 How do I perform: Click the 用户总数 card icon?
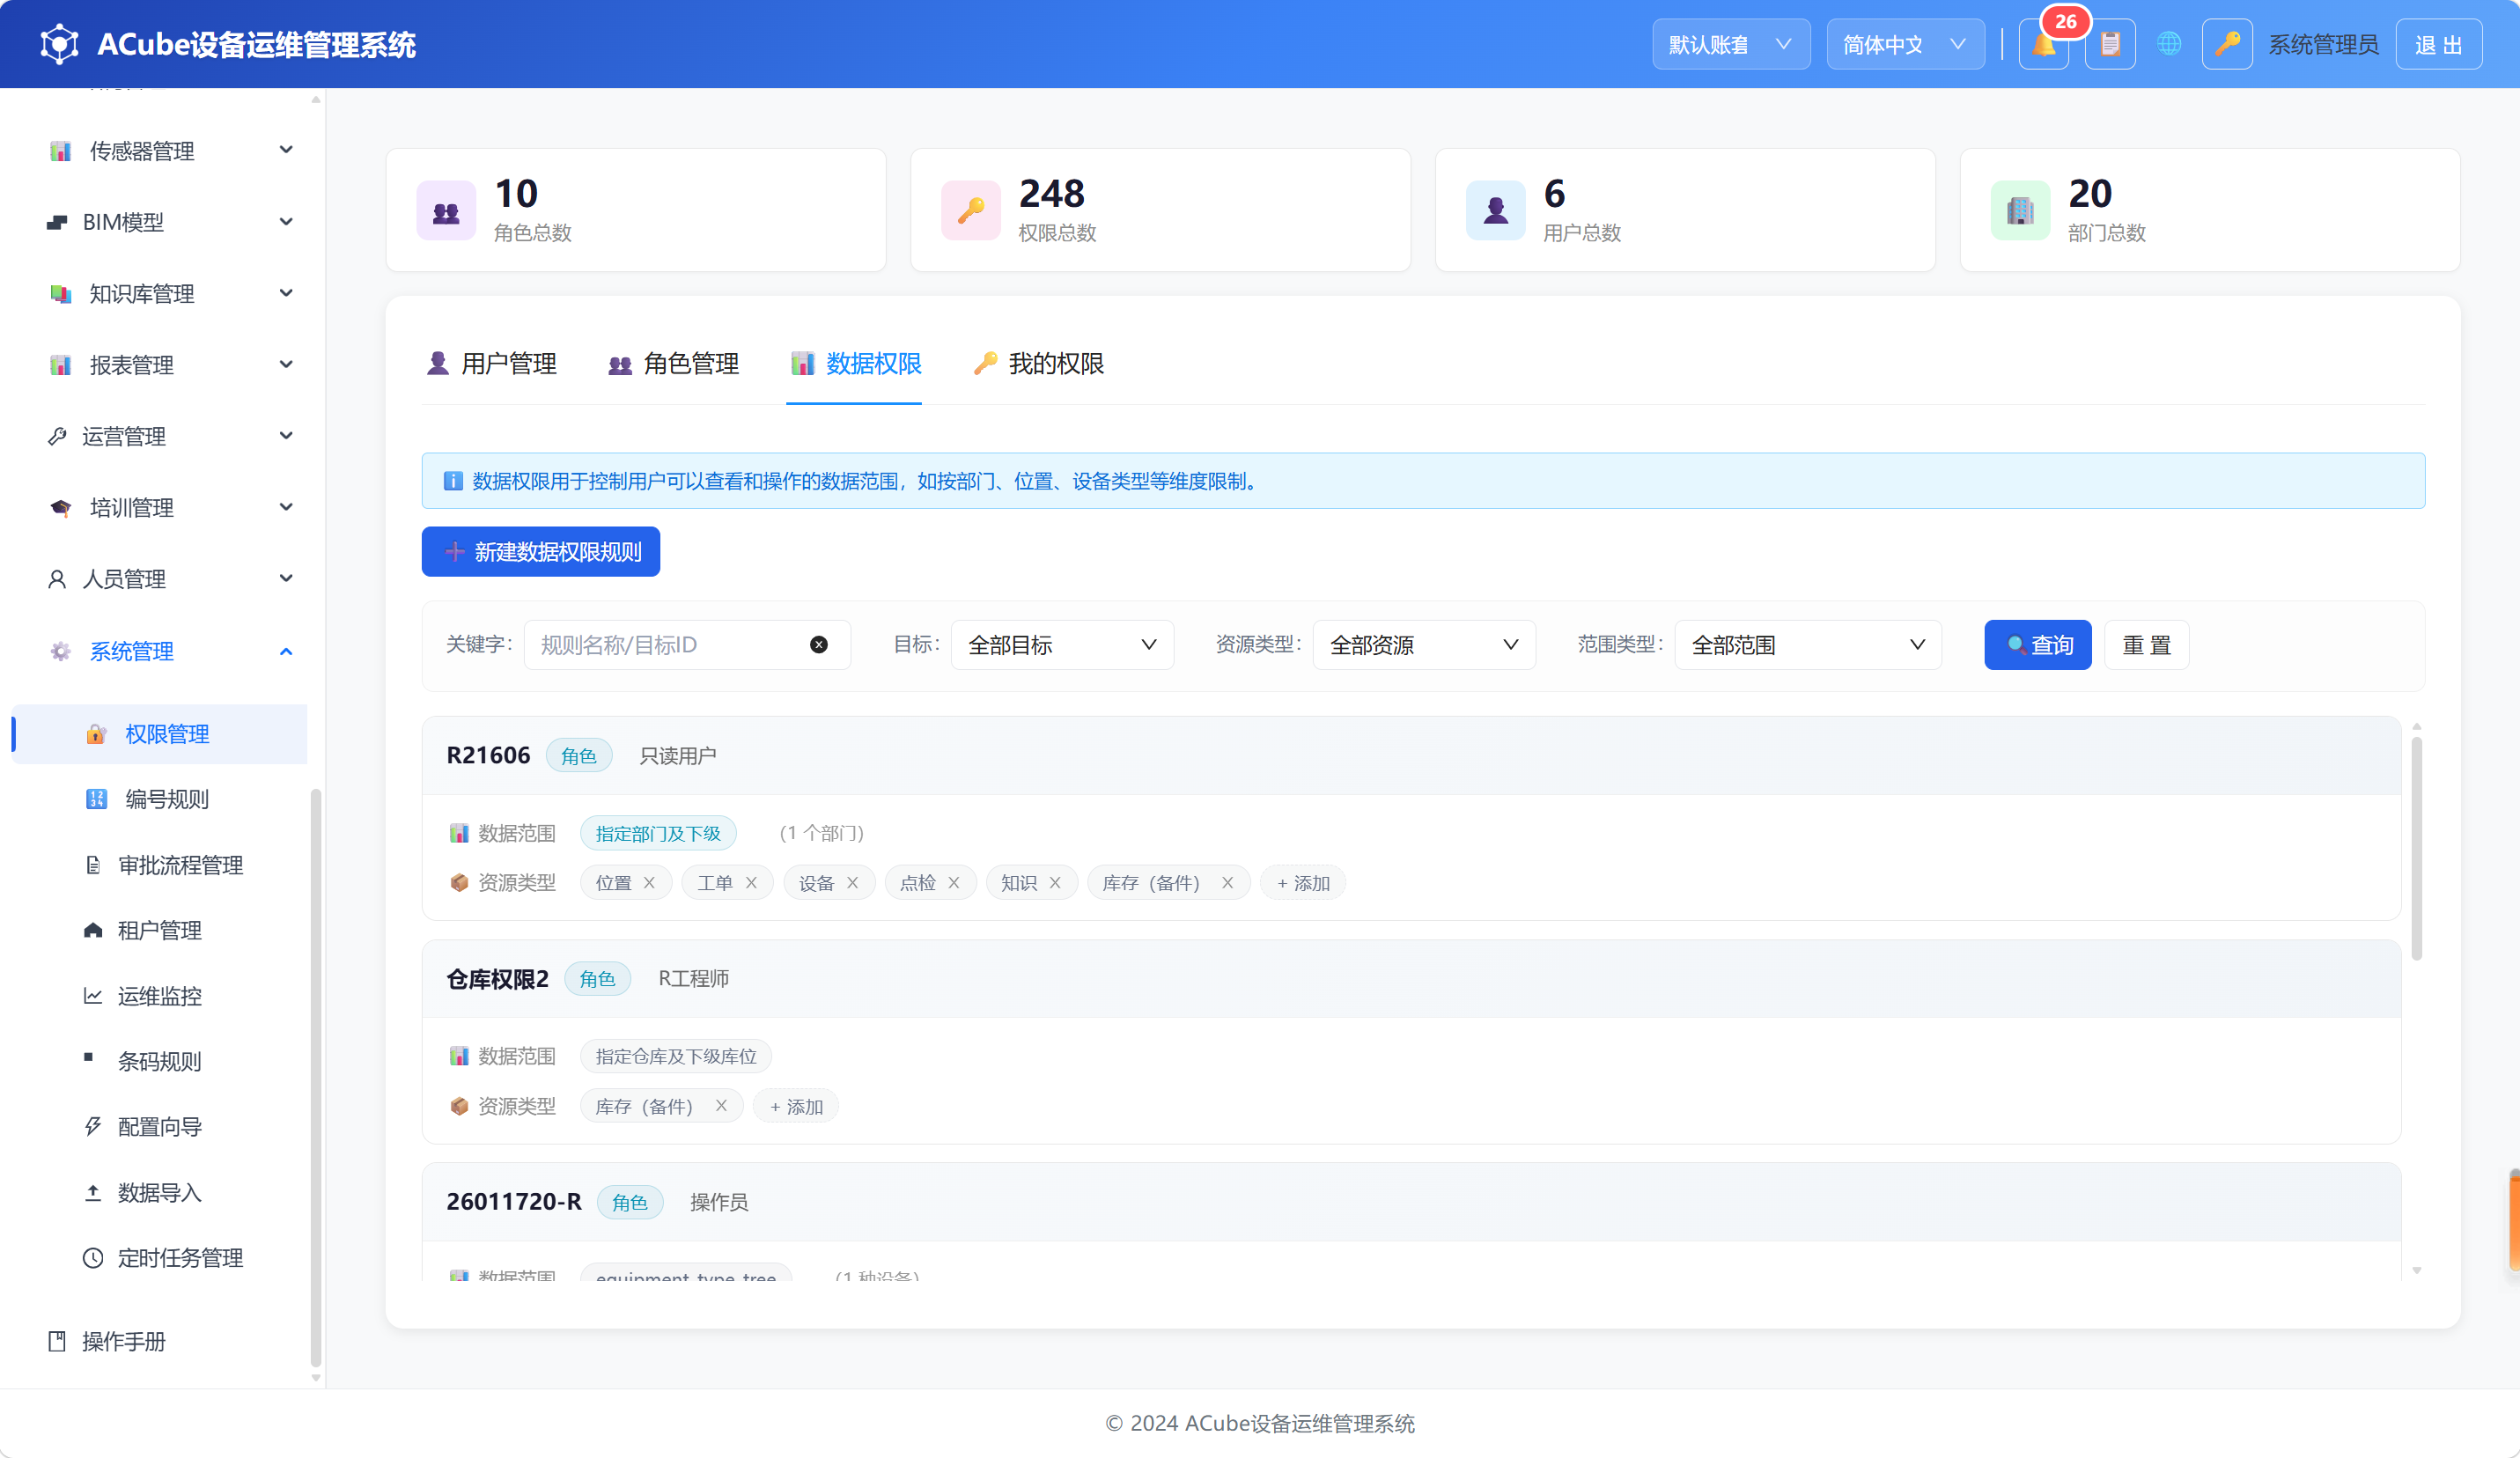pos(1495,211)
